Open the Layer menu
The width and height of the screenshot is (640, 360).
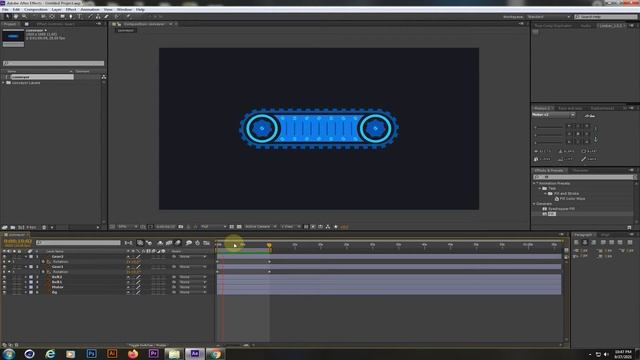(56, 9)
